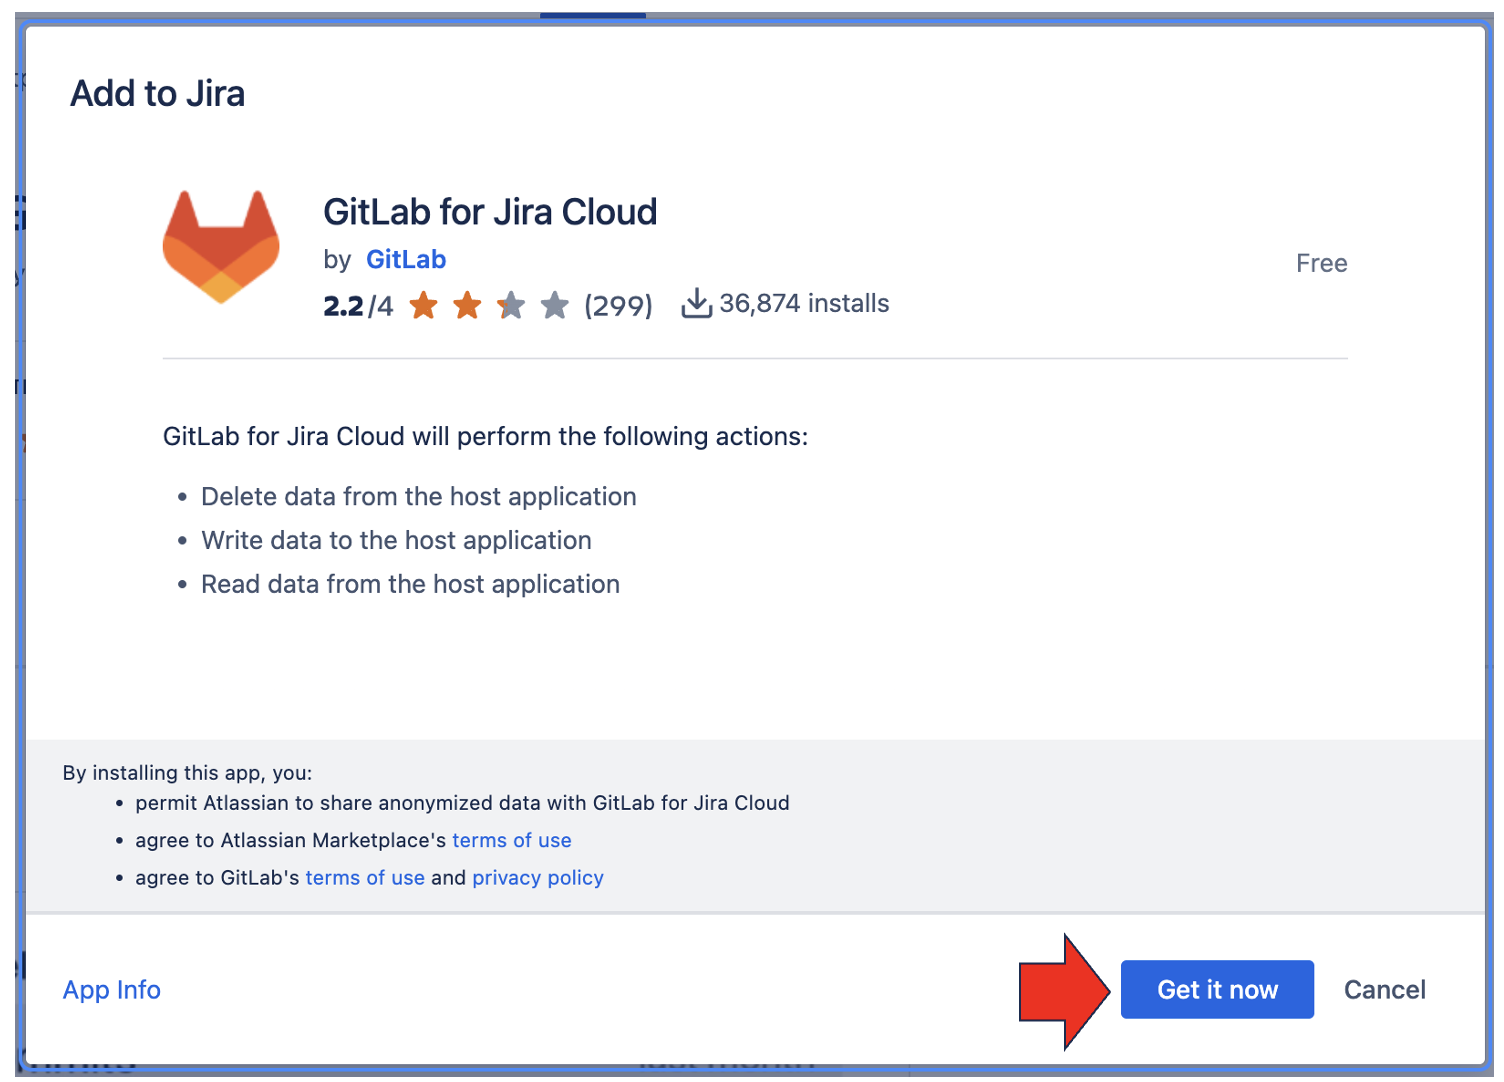Open GitLab's privacy policy link
The width and height of the screenshot is (1504, 1082).
[538, 877]
